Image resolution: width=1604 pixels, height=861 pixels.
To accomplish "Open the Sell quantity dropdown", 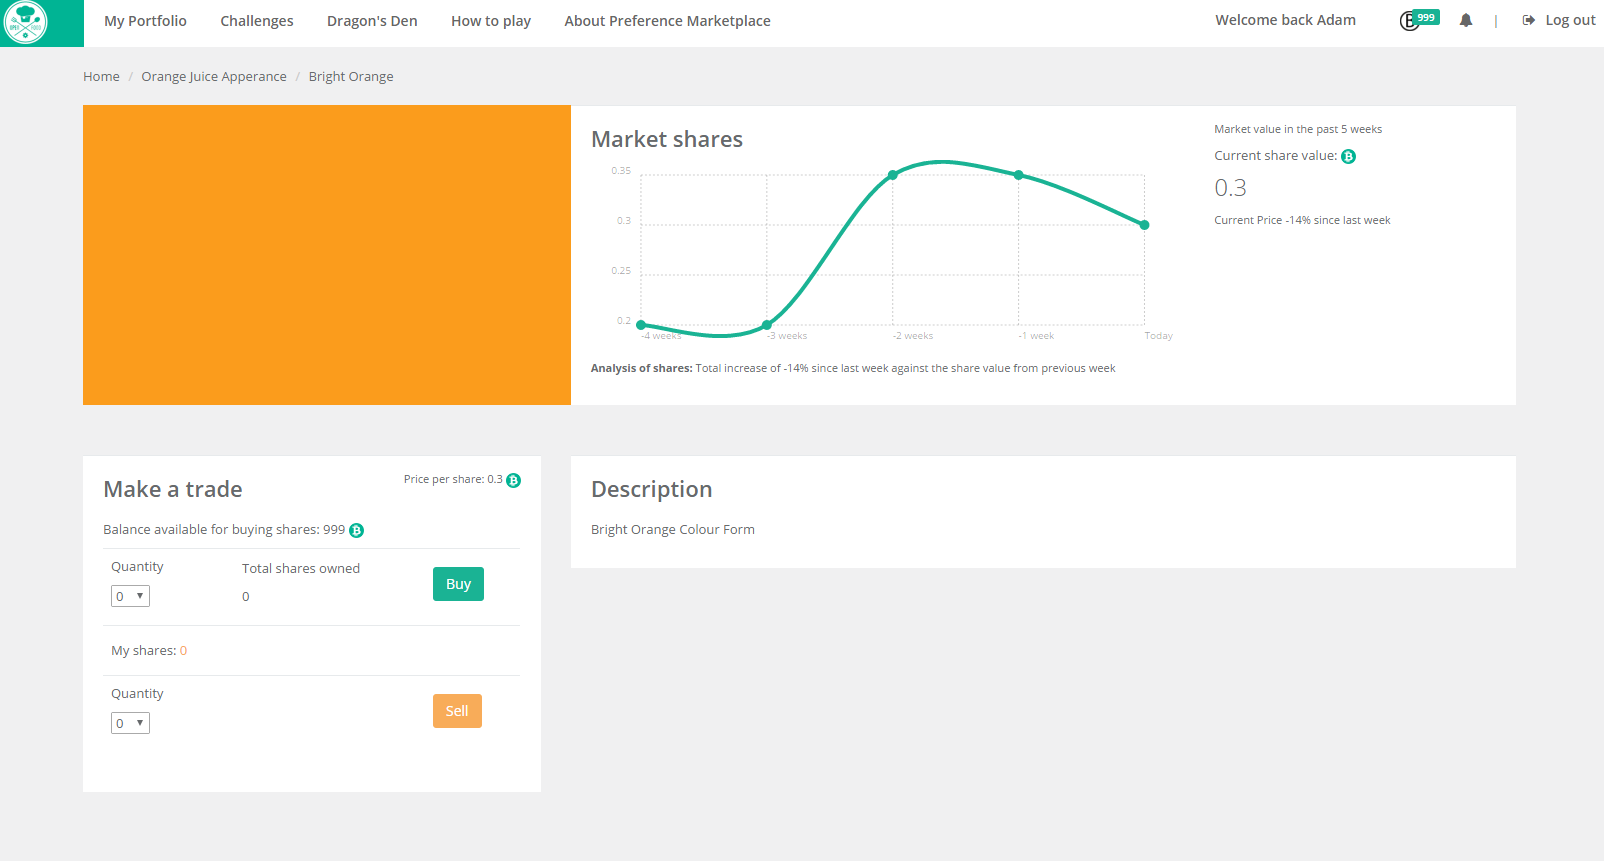I will 130,724.
